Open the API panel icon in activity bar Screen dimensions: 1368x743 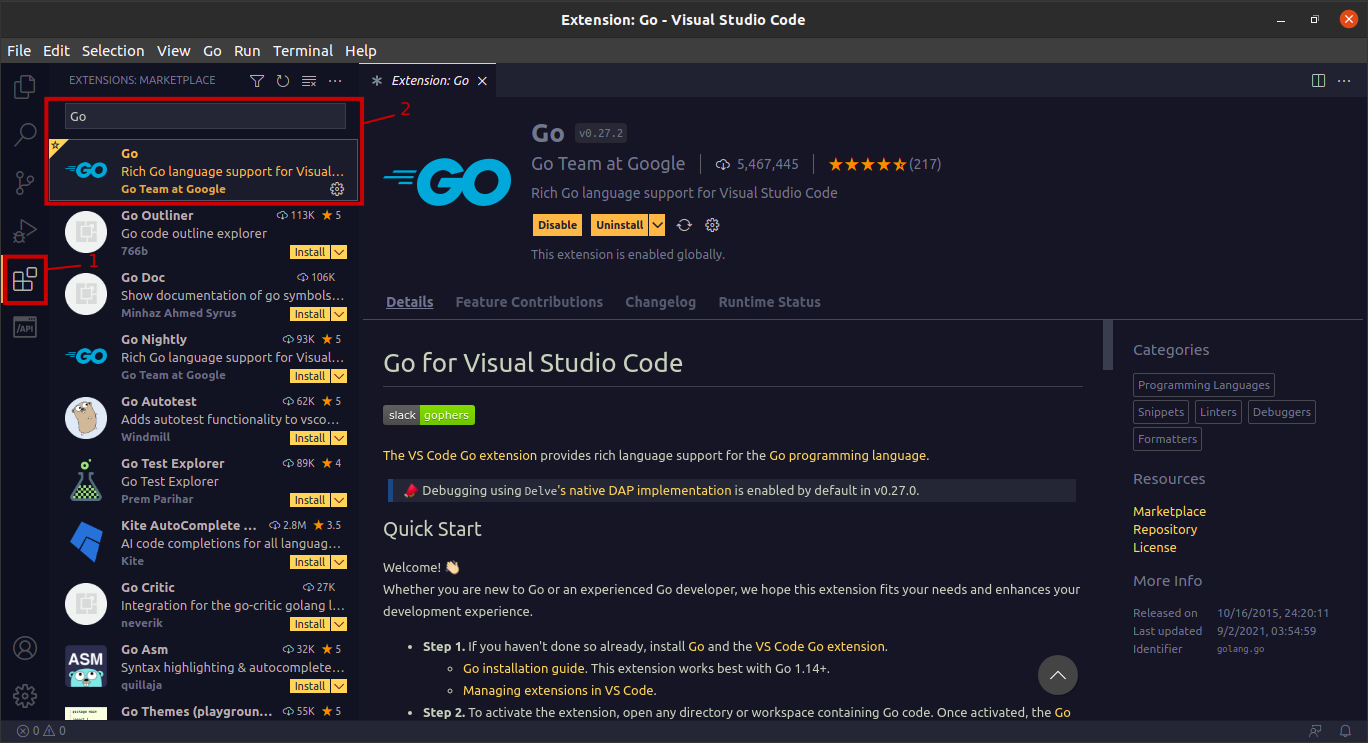[x=25, y=327]
